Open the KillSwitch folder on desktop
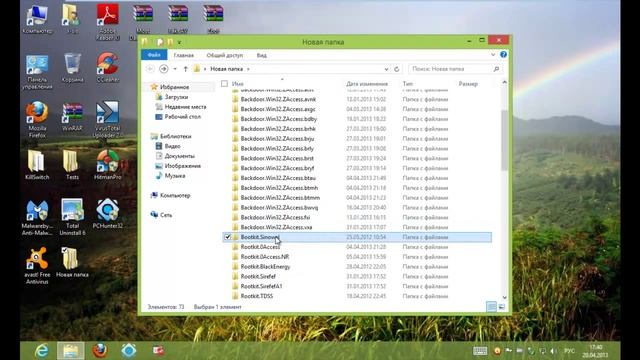This screenshot has width=640, height=360. [37, 165]
